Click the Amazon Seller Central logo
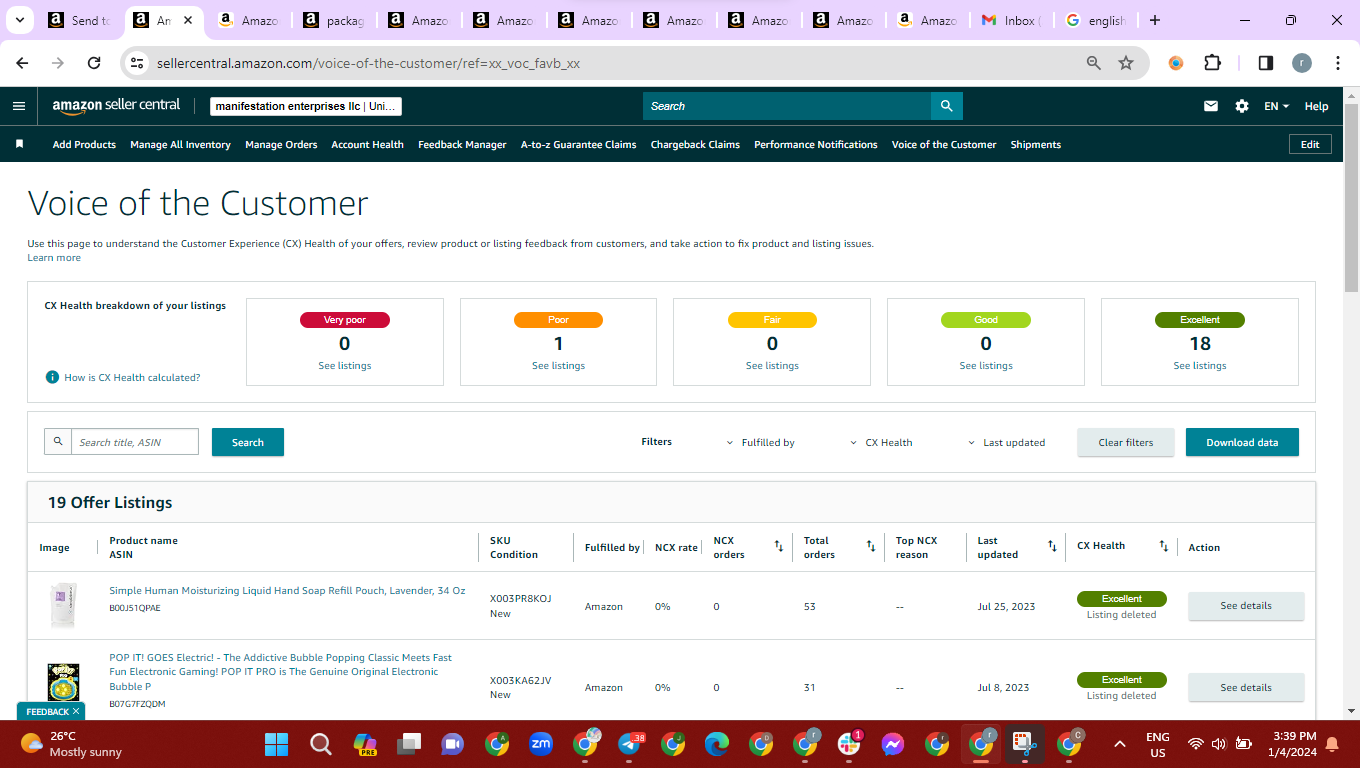The width and height of the screenshot is (1360, 768). click(x=116, y=106)
